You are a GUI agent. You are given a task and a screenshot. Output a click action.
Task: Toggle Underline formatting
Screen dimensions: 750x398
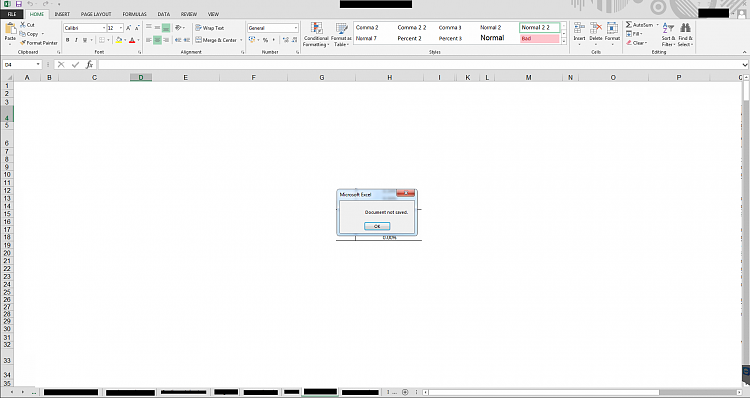click(85, 40)
